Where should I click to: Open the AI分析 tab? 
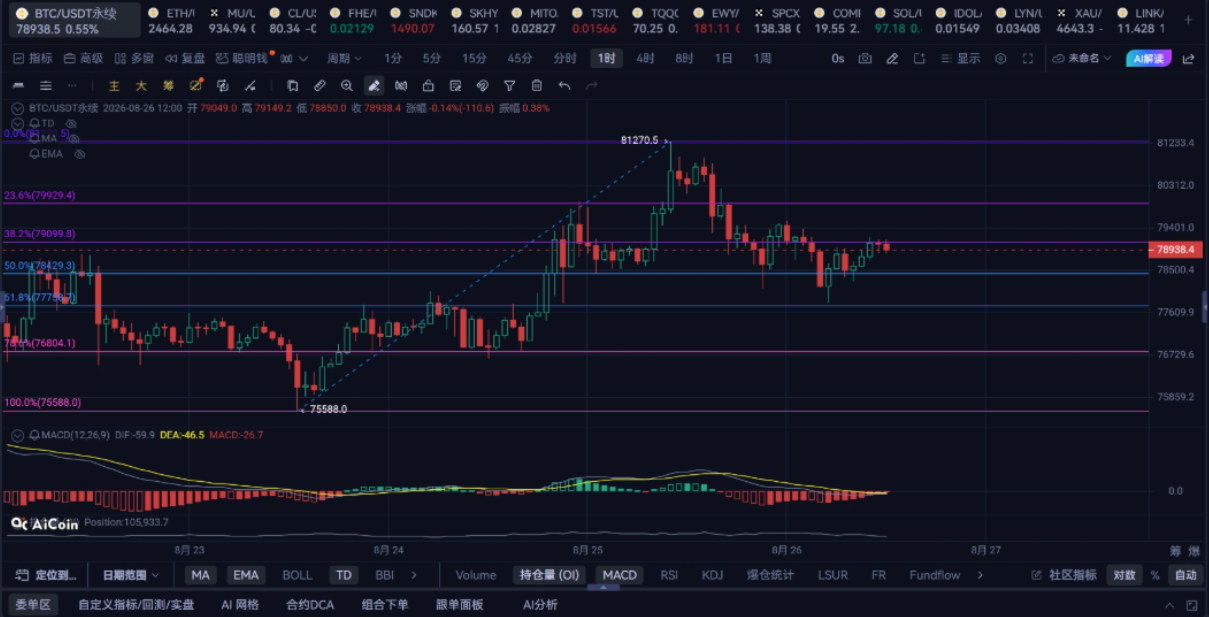[540, 604]
